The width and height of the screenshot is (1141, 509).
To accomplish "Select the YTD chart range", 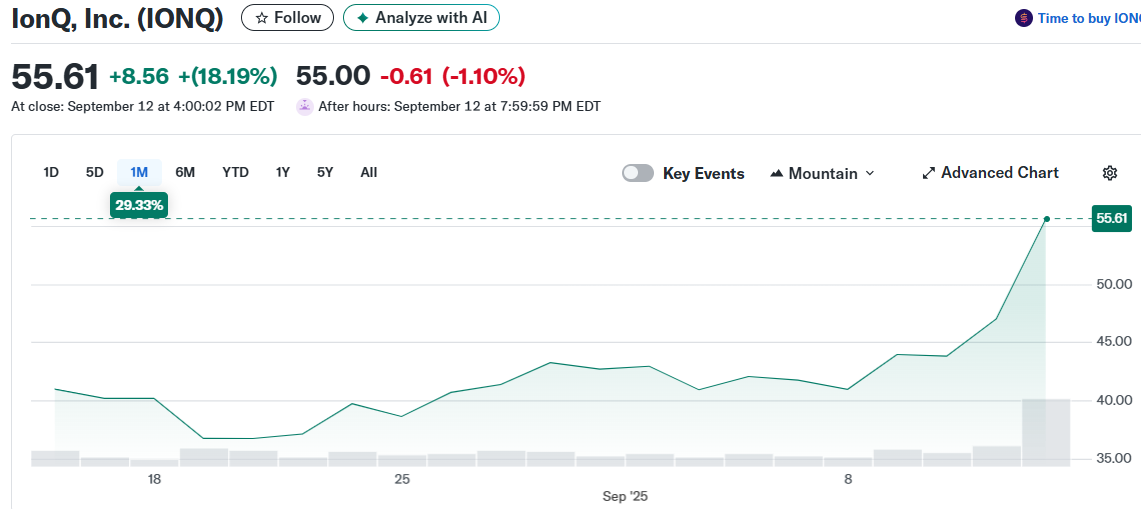I will pyautogui.click(x=236, y=173).
